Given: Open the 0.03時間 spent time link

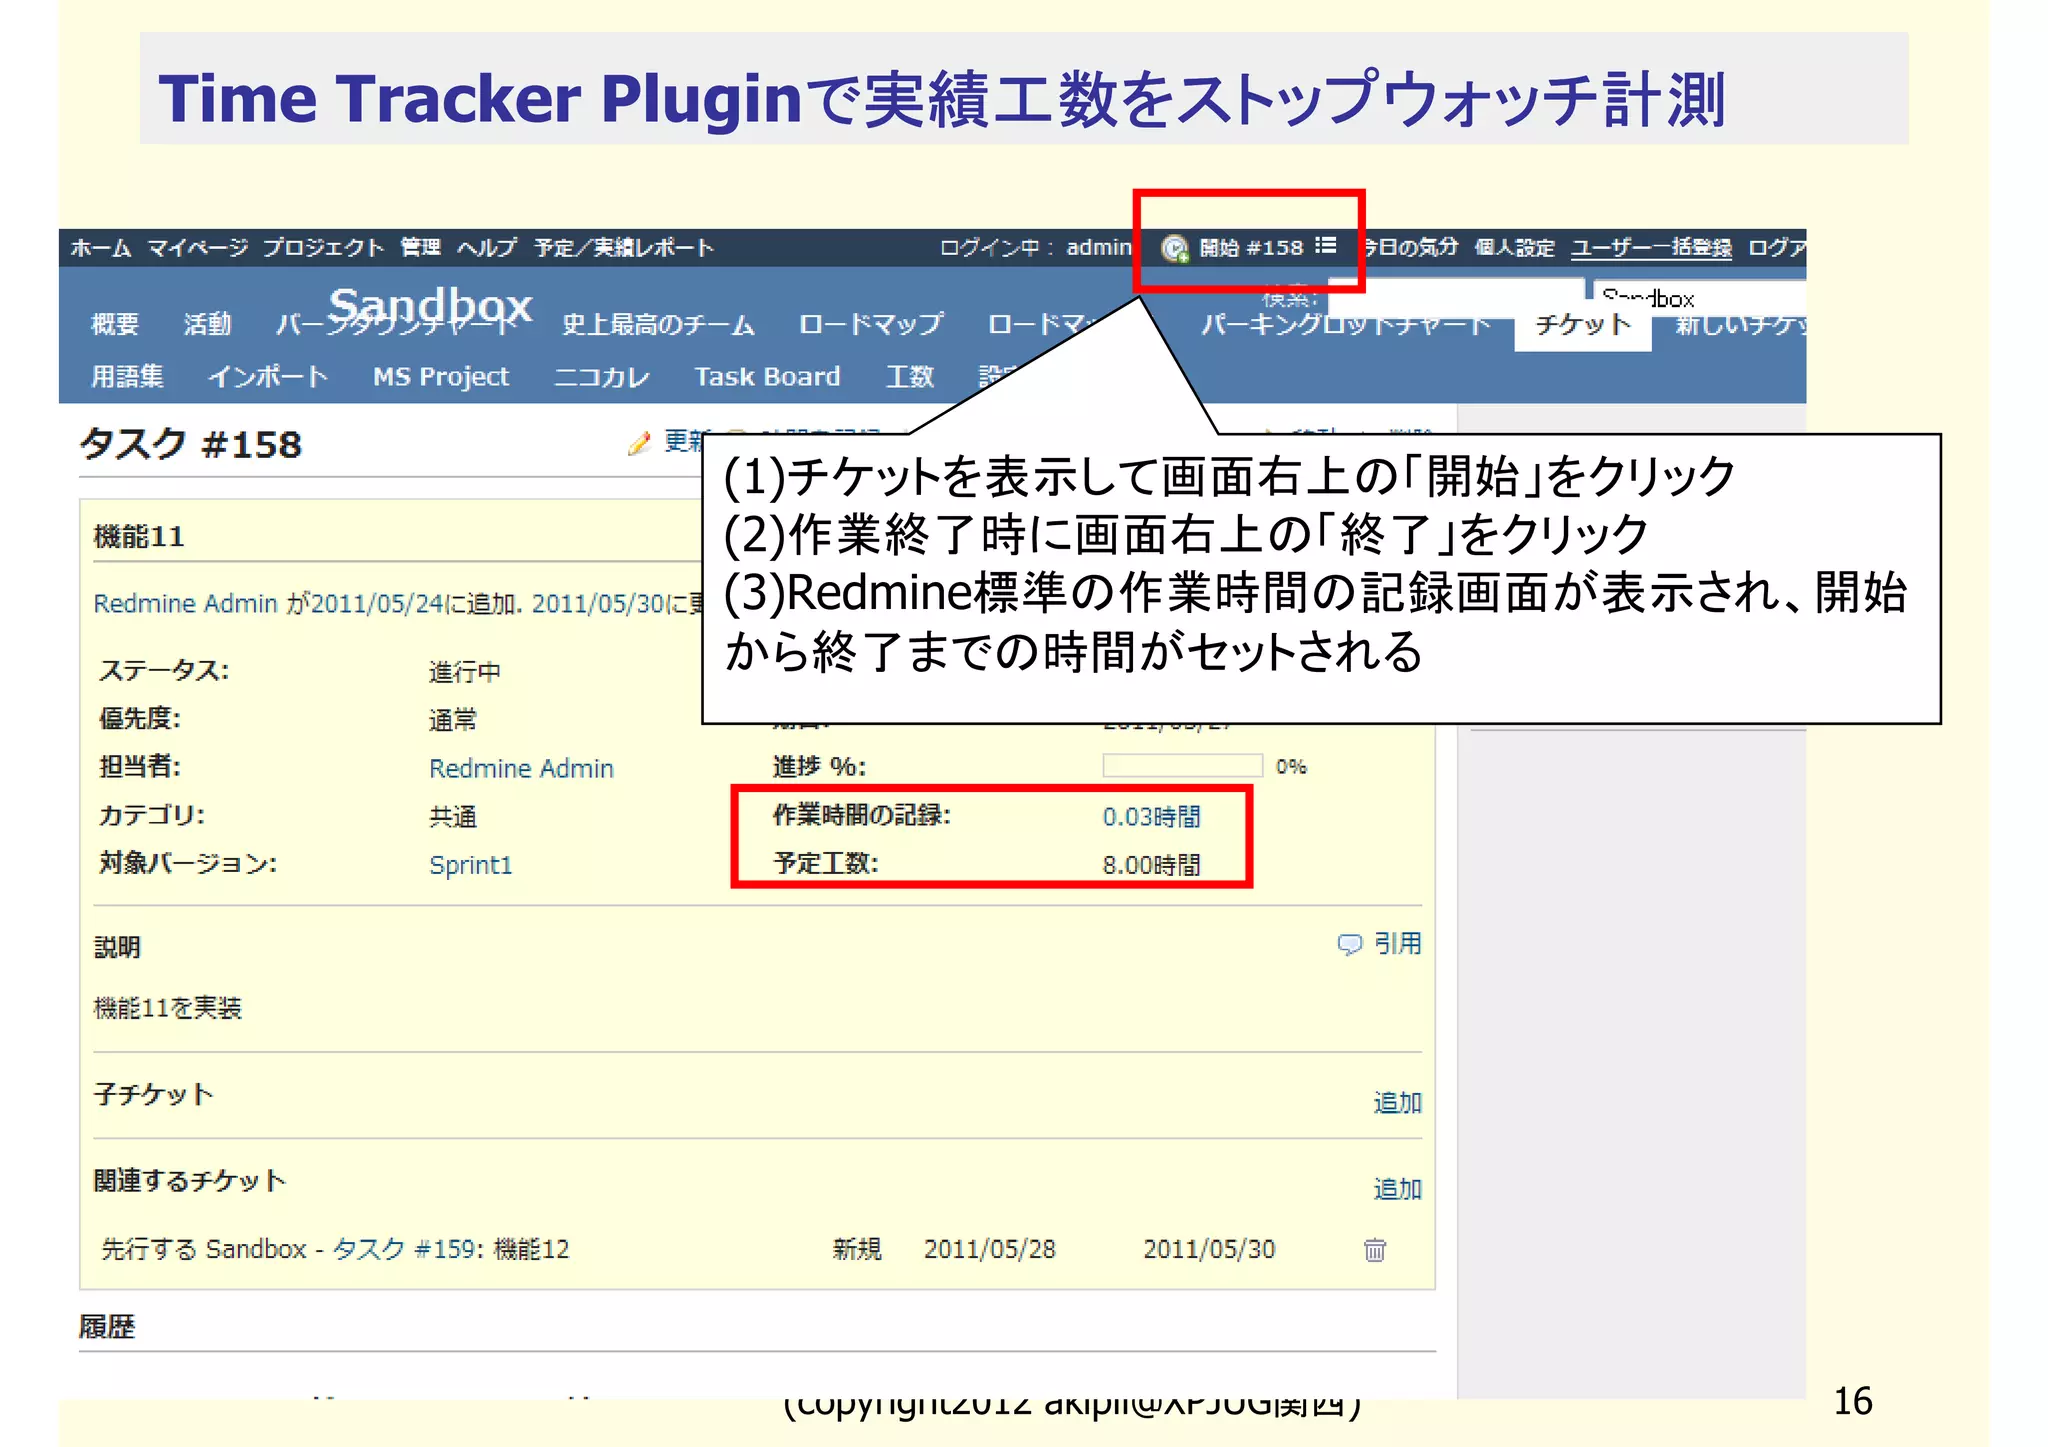Looking at the screenshot, I should point(1152,817).
